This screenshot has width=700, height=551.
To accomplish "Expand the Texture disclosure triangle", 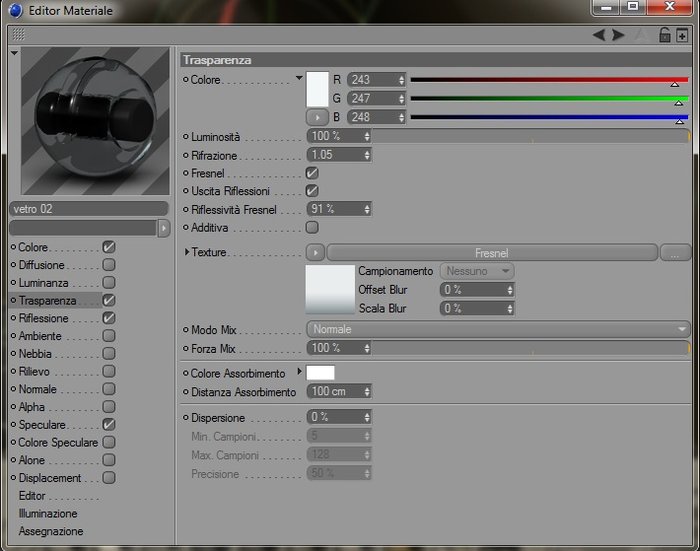I will coord(187,252).
